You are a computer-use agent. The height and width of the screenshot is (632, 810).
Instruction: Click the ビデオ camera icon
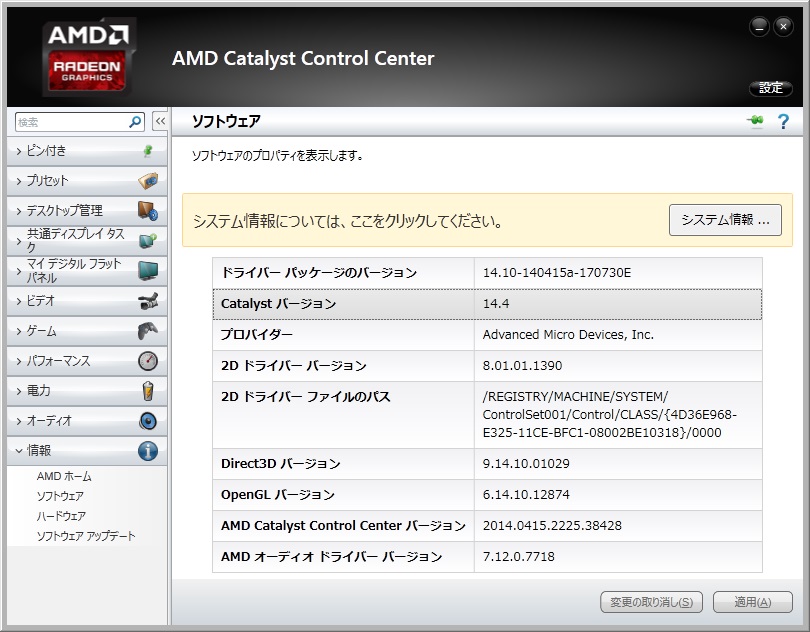(x=147, y=301)
